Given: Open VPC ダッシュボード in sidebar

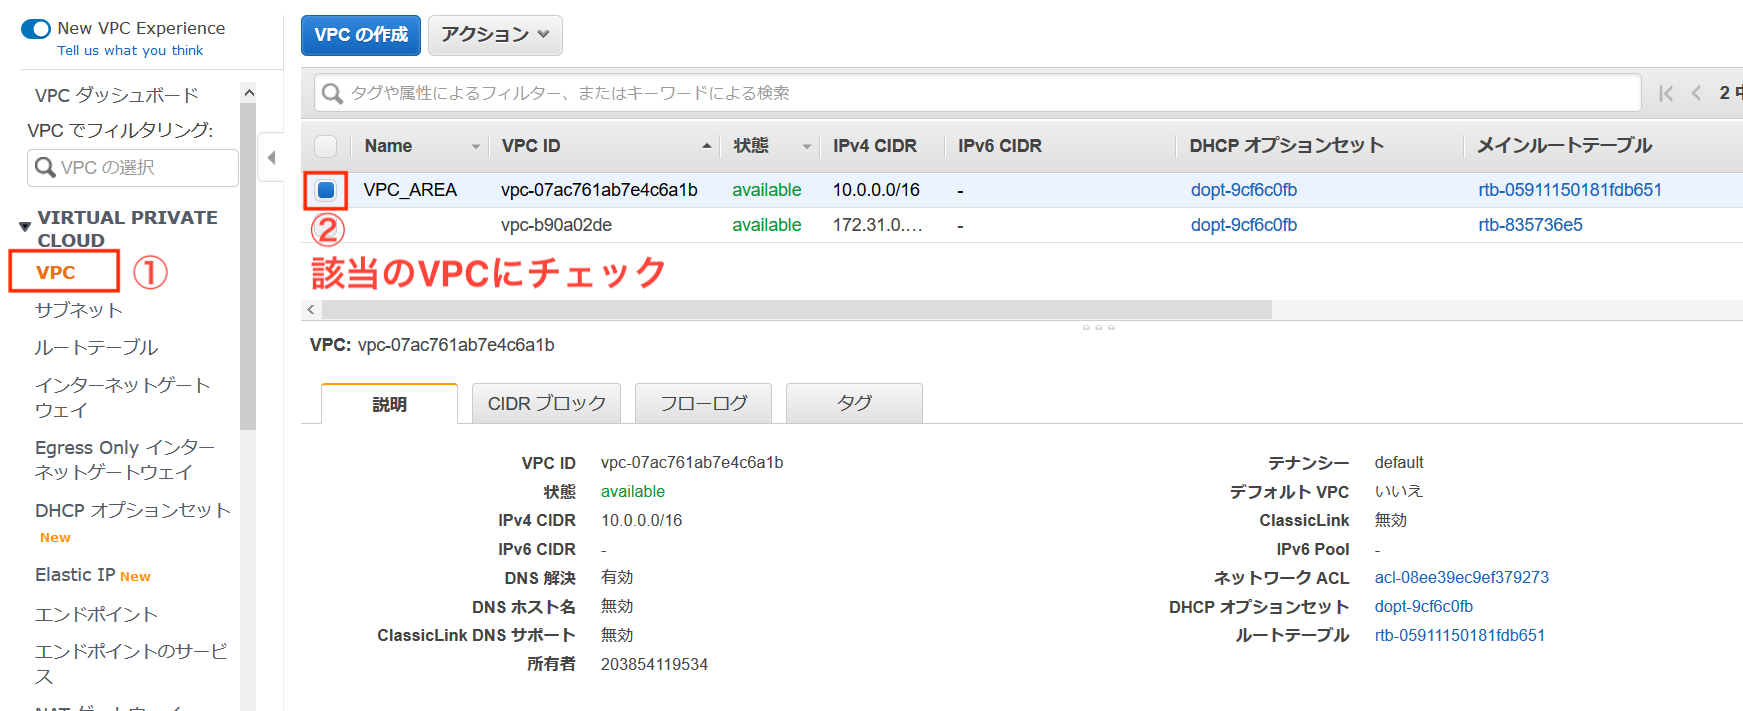Looking at the screenshot, I should coord(117,95).
